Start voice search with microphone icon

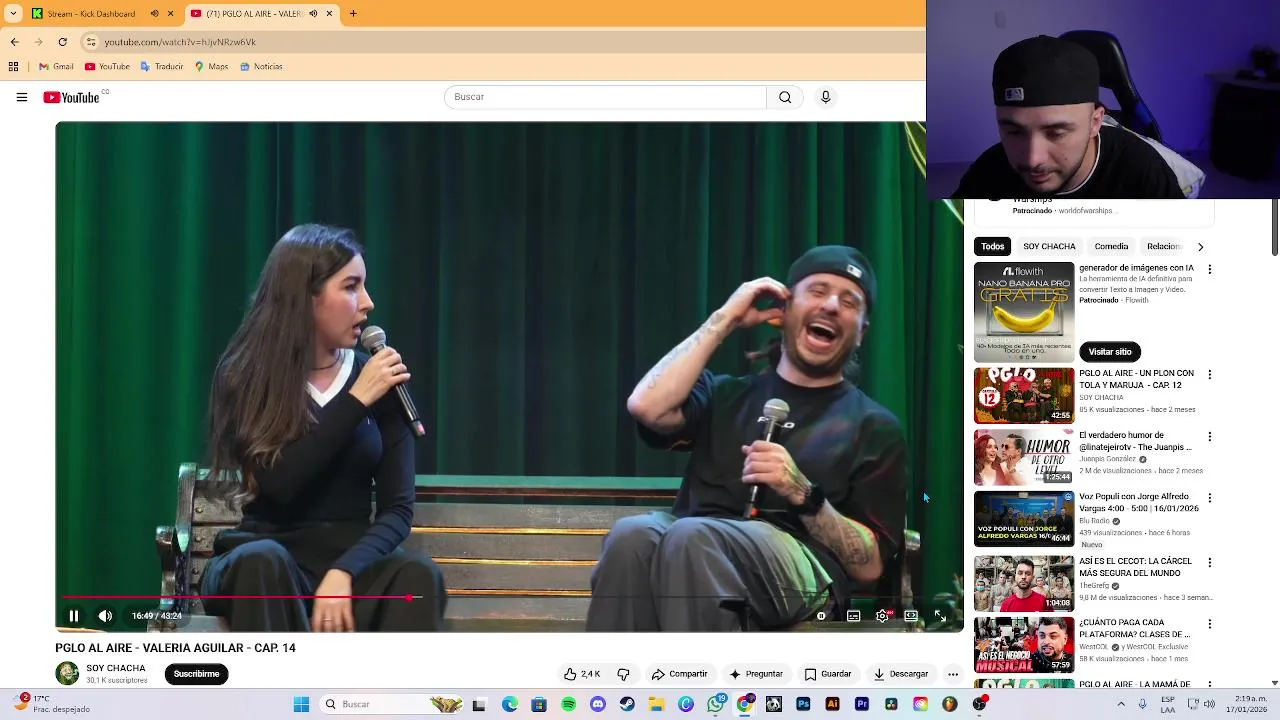pos(826,97)
